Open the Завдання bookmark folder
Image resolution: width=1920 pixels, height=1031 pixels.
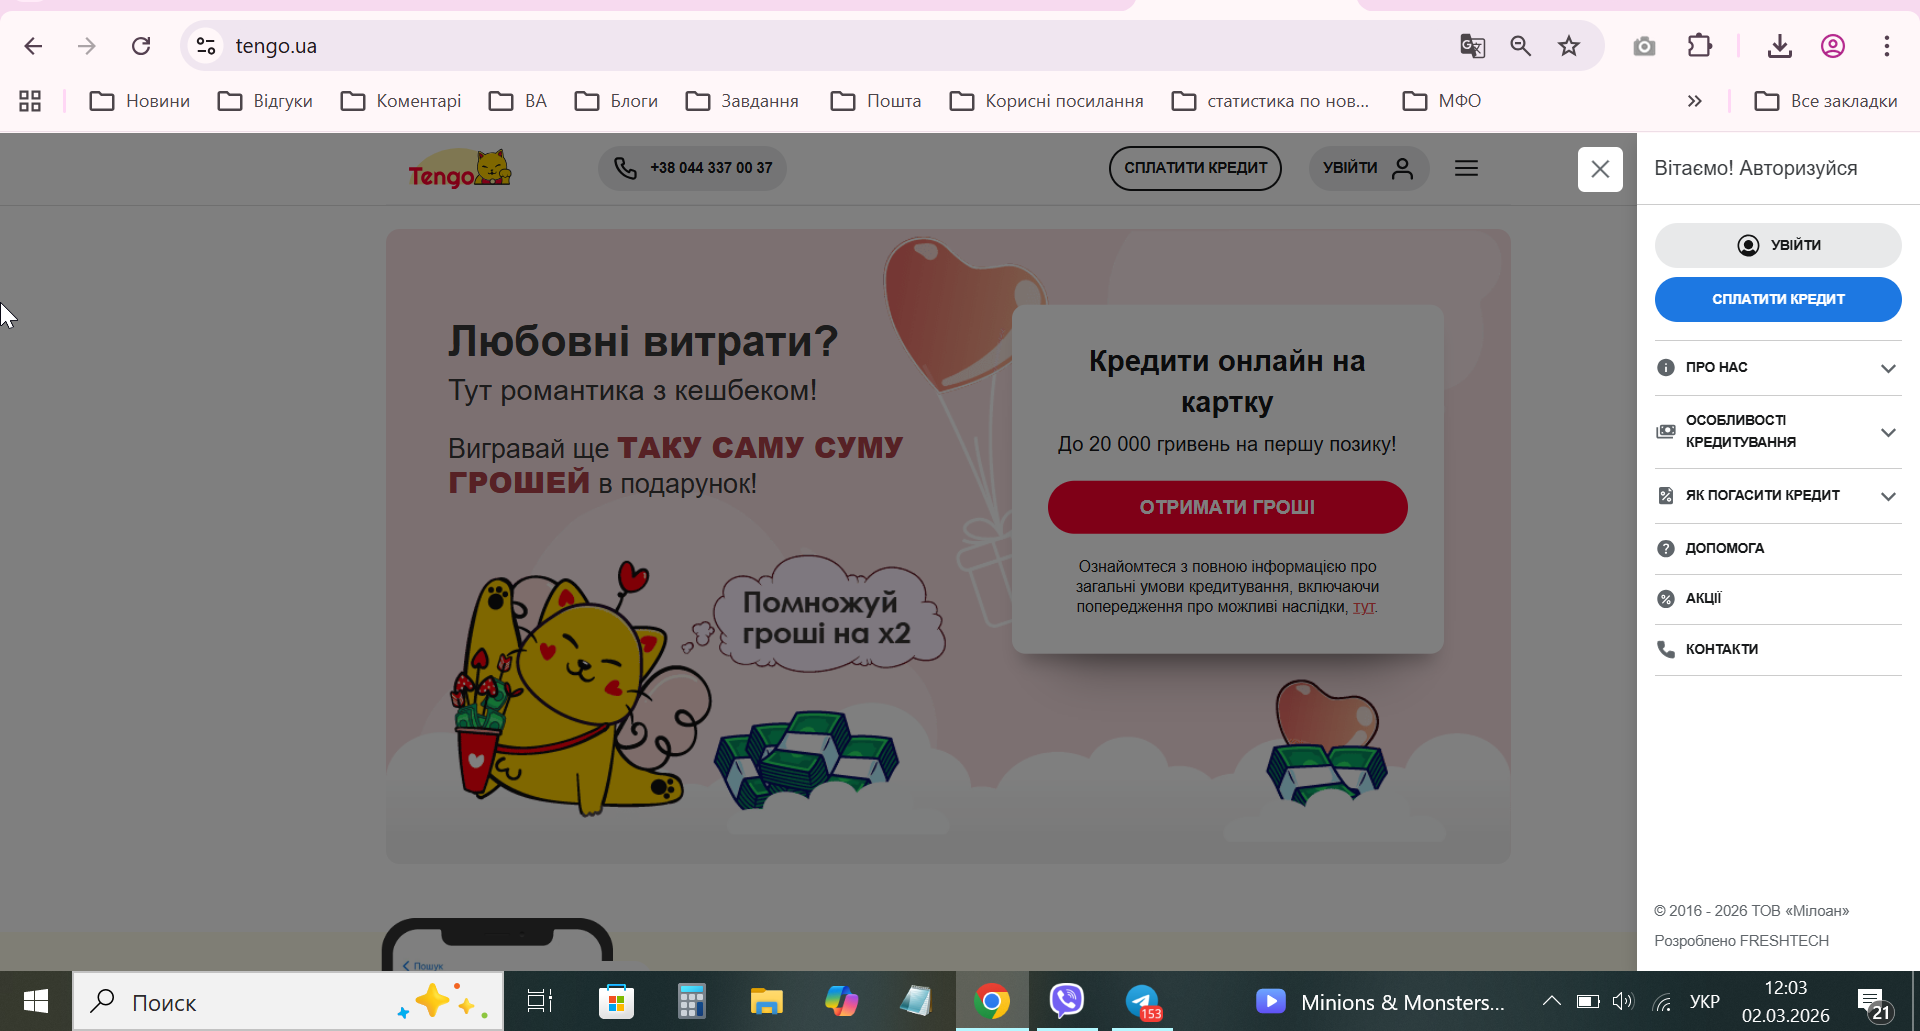pyautogui.click(x=743, y=101)
